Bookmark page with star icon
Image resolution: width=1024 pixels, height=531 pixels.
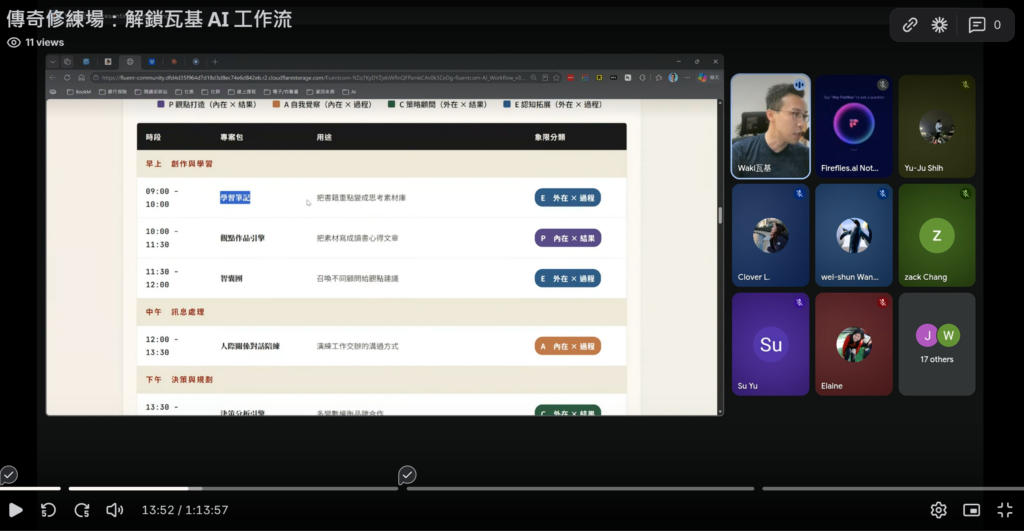[x=556, y=78]
